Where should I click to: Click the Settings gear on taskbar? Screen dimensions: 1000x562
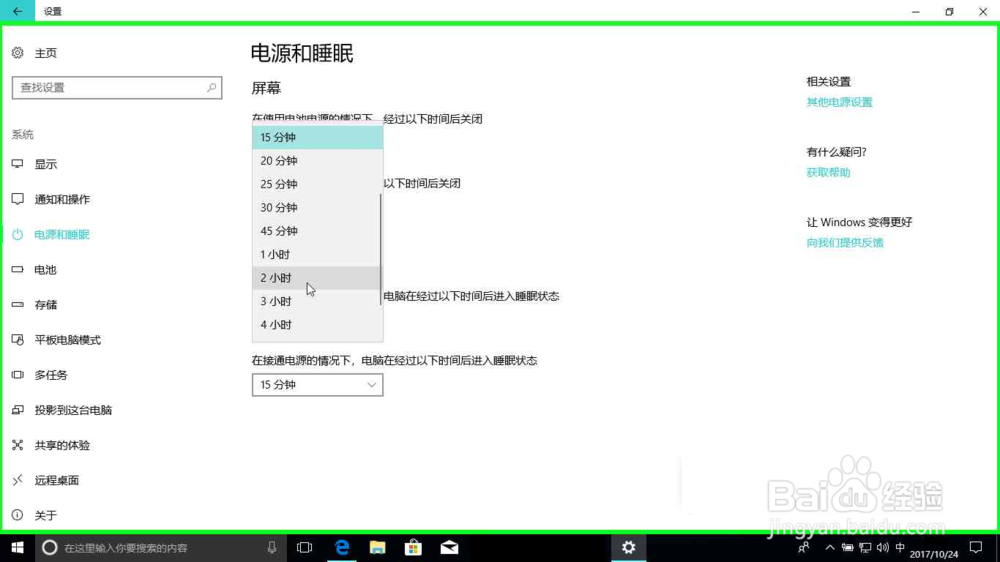(x=629, y=548)
